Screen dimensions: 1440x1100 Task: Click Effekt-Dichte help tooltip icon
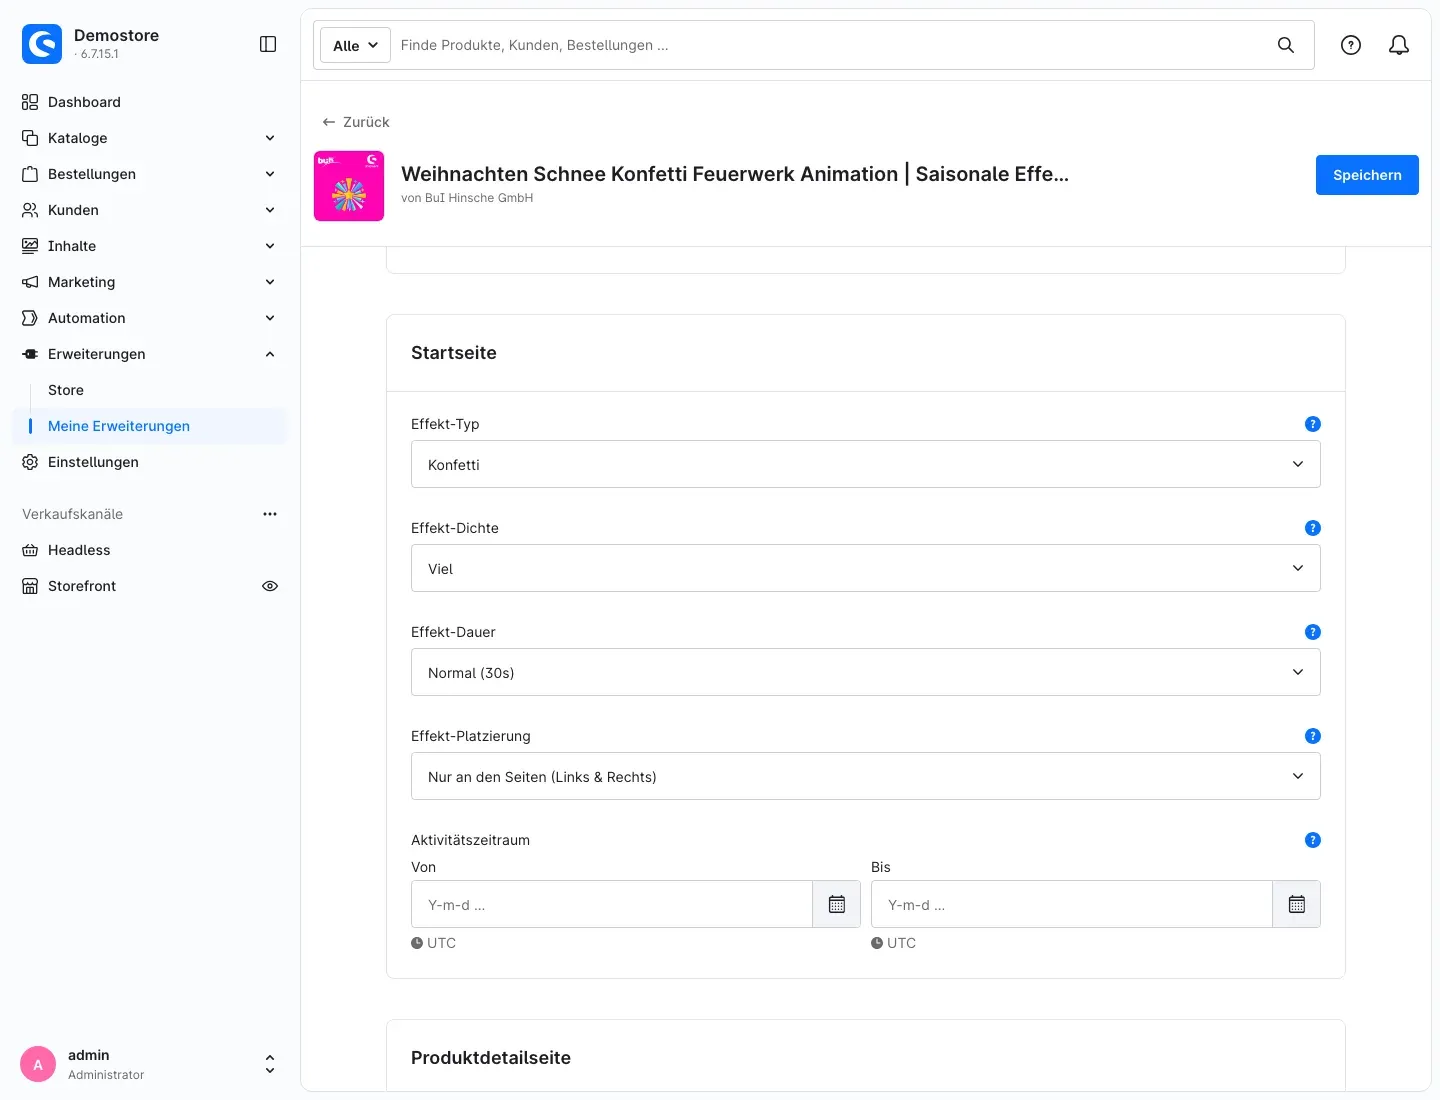click(1313, 528)
